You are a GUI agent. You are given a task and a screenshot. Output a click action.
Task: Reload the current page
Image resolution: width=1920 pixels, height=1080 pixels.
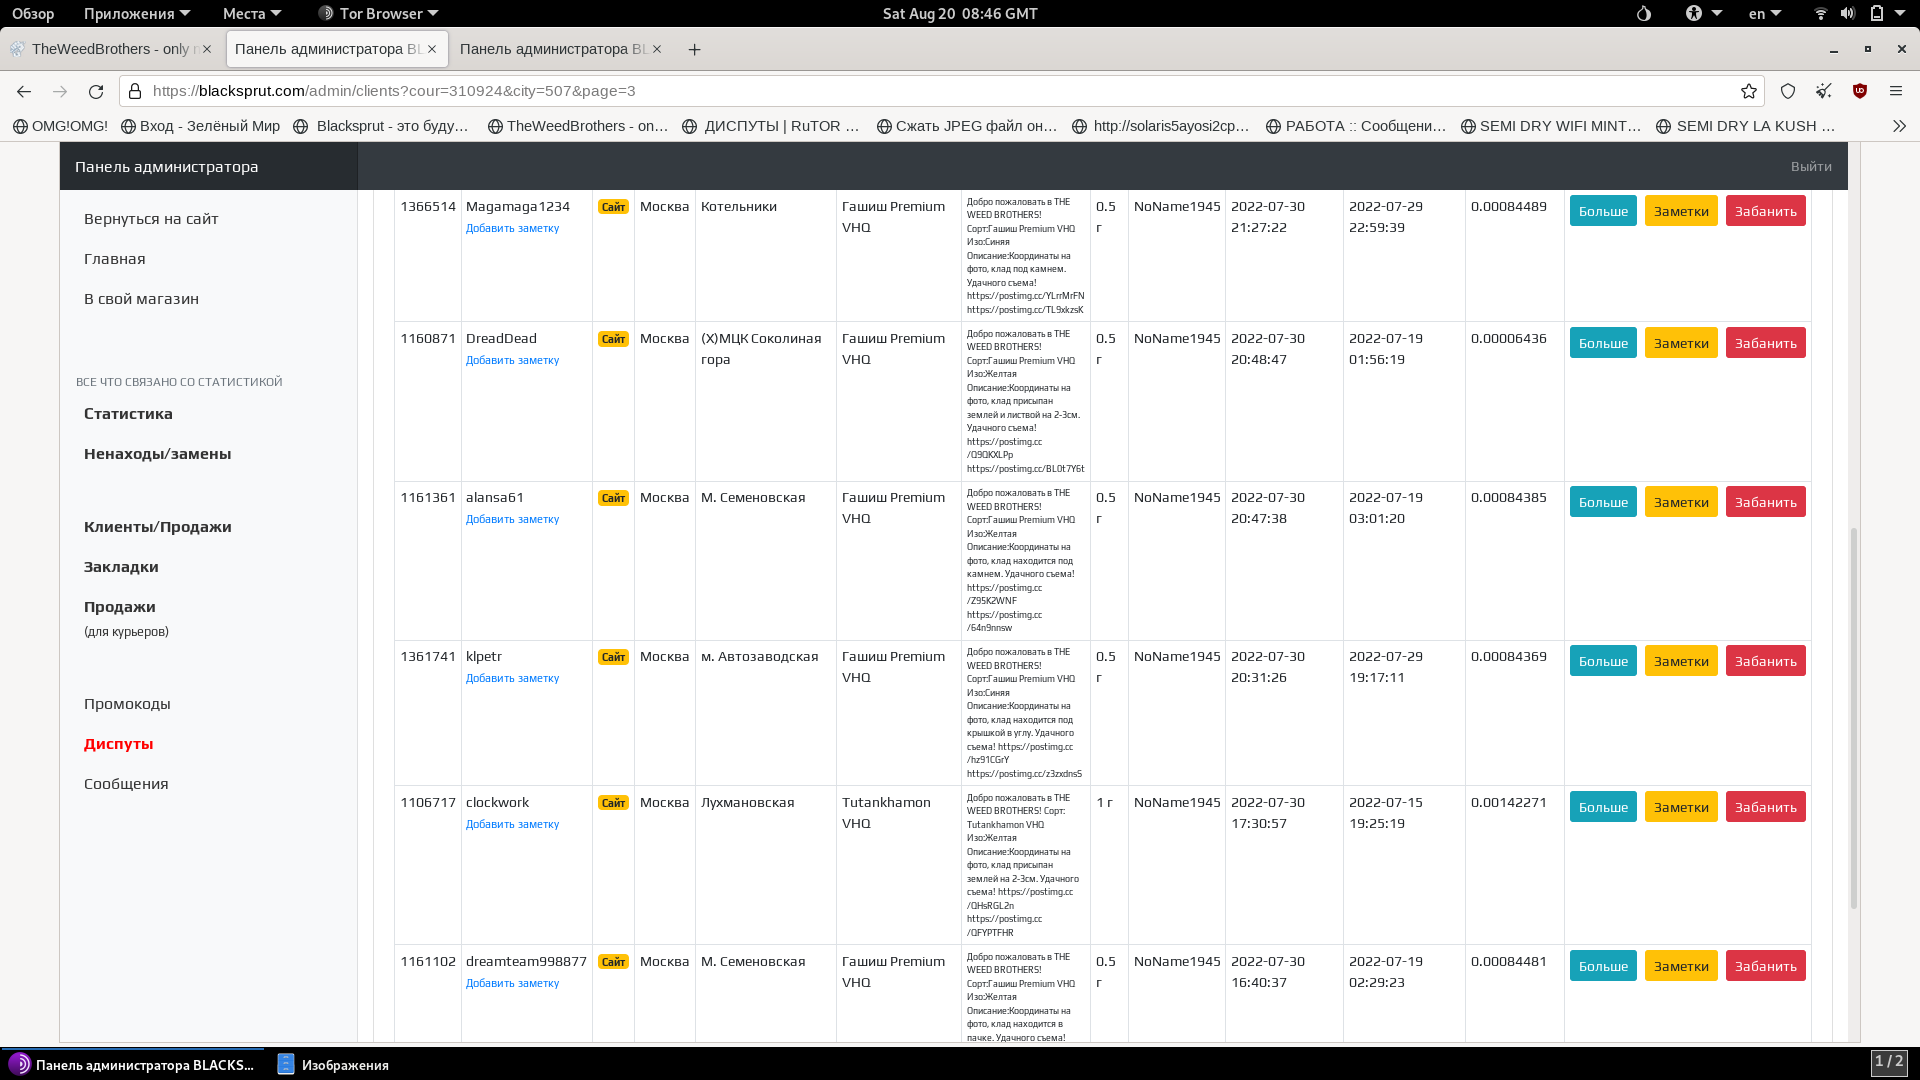[x=96, y=91]
